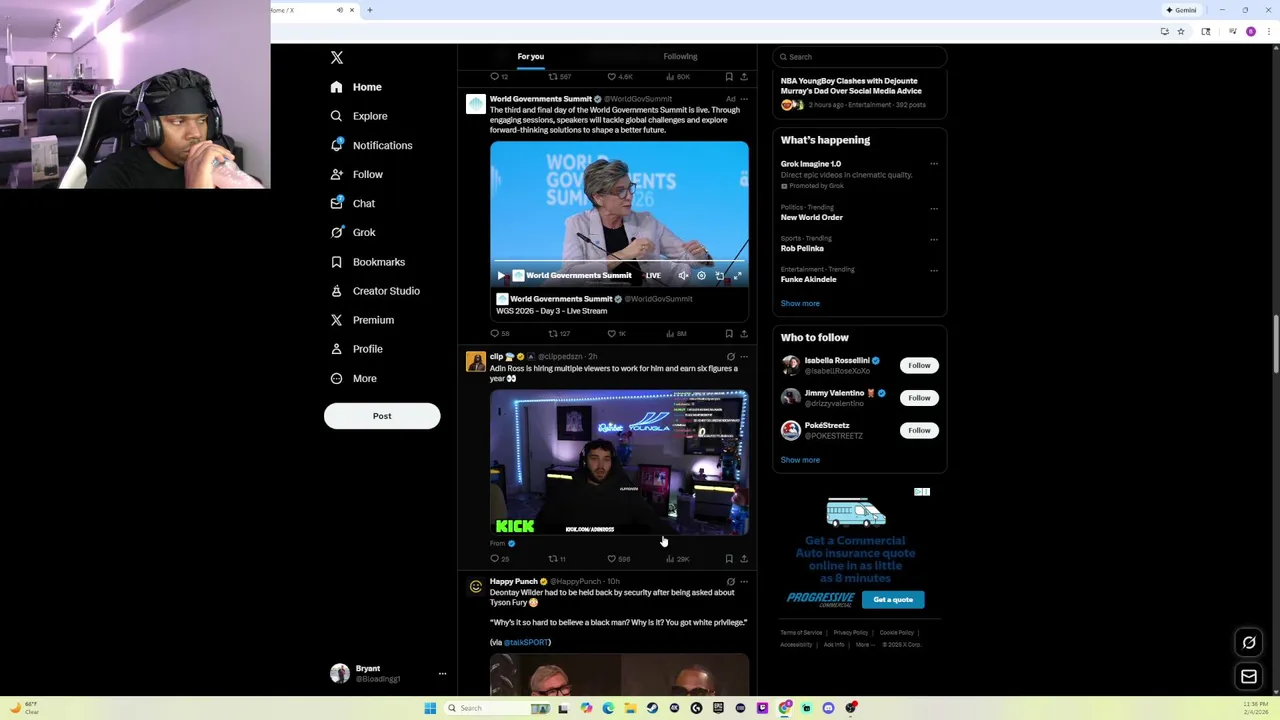The image size is (1280, 720).
Task: Reply to the World Governments Summit post
Action: pos(499,333)
